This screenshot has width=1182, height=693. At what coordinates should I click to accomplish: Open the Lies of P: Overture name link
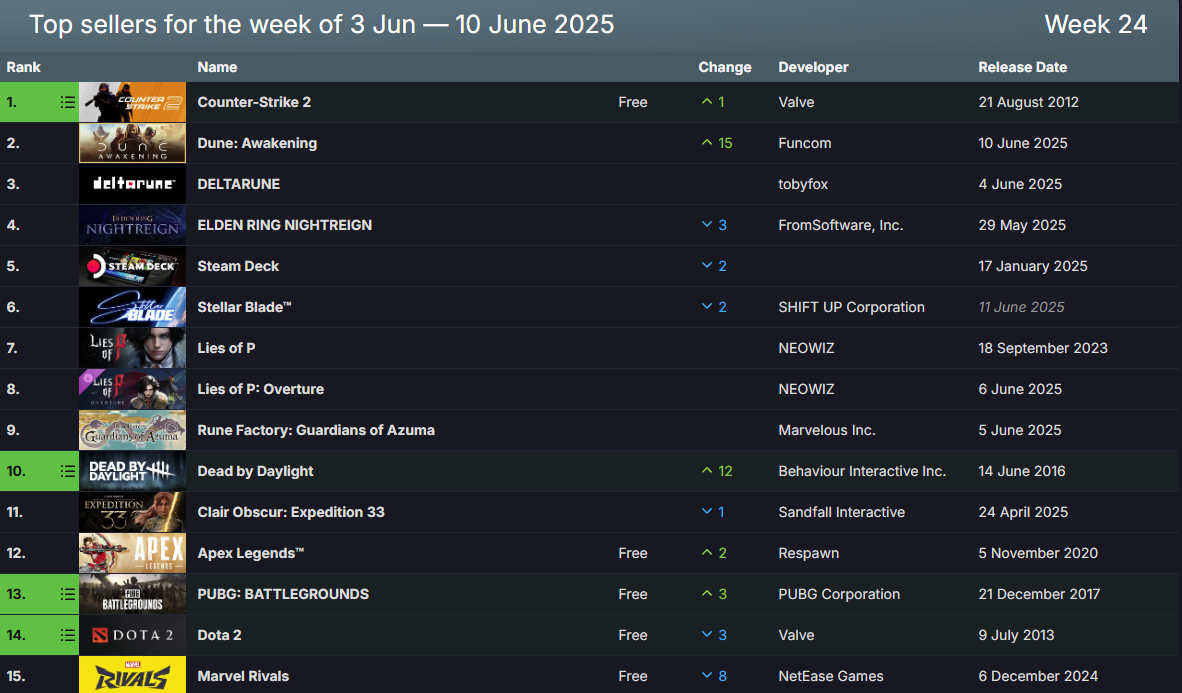[261, 389]
